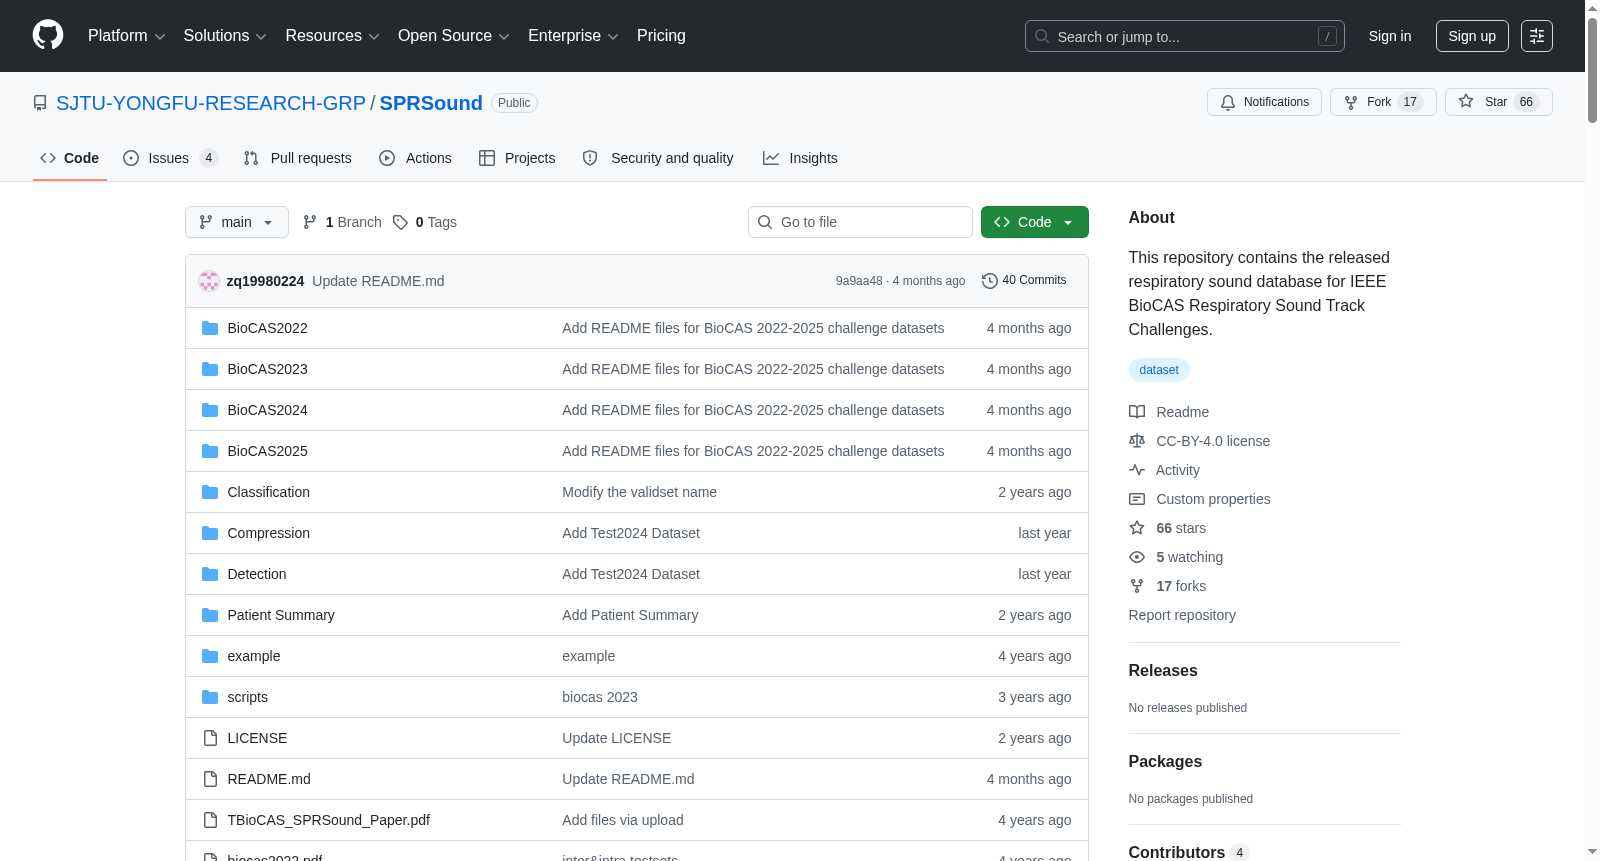Click the note icon beside Custom properties
Image resolution: width=1600 pixels, height=861 pixels.
coord(1137,499)
